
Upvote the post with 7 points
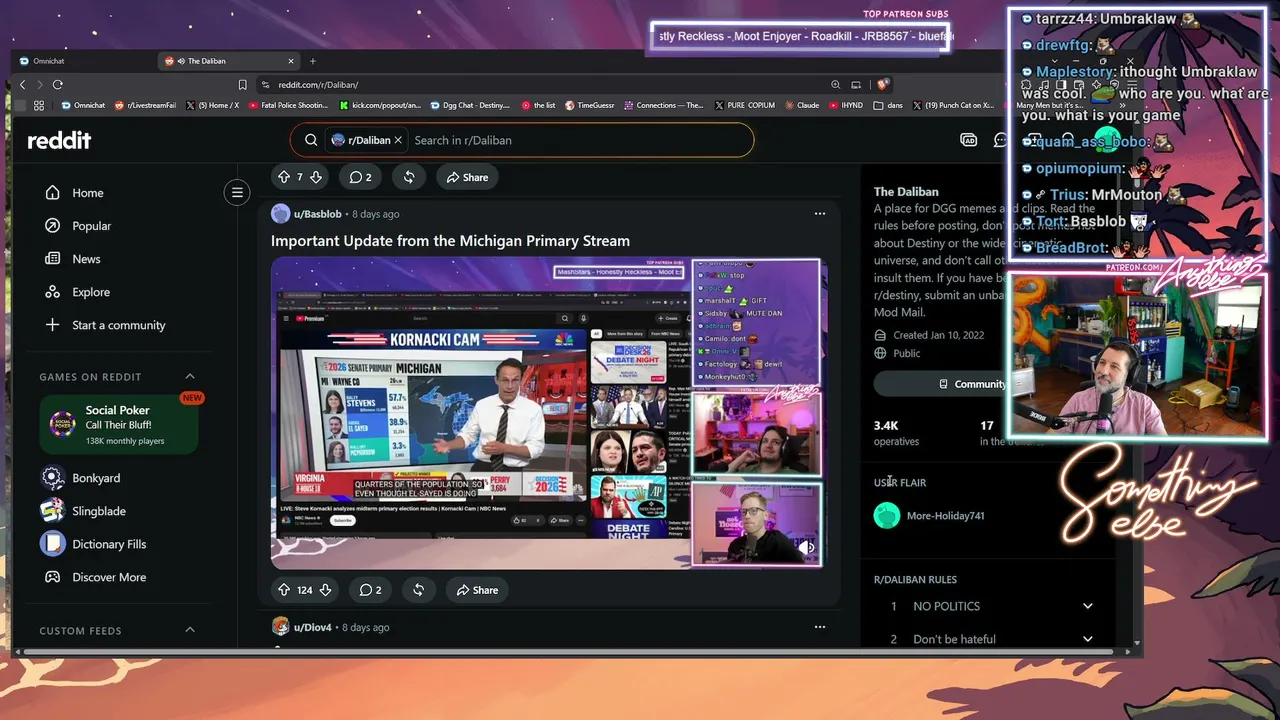(x=284, y=177)
